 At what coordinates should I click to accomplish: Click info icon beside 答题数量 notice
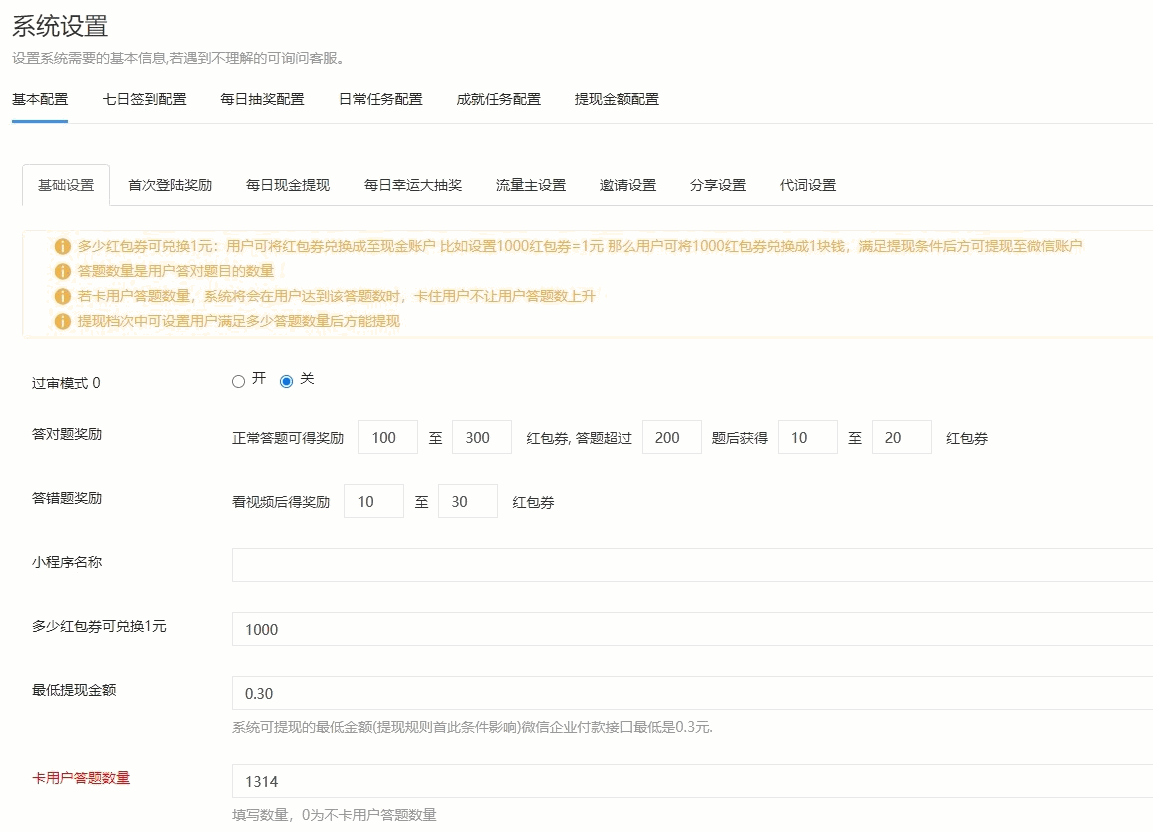(x=63, y=271)
